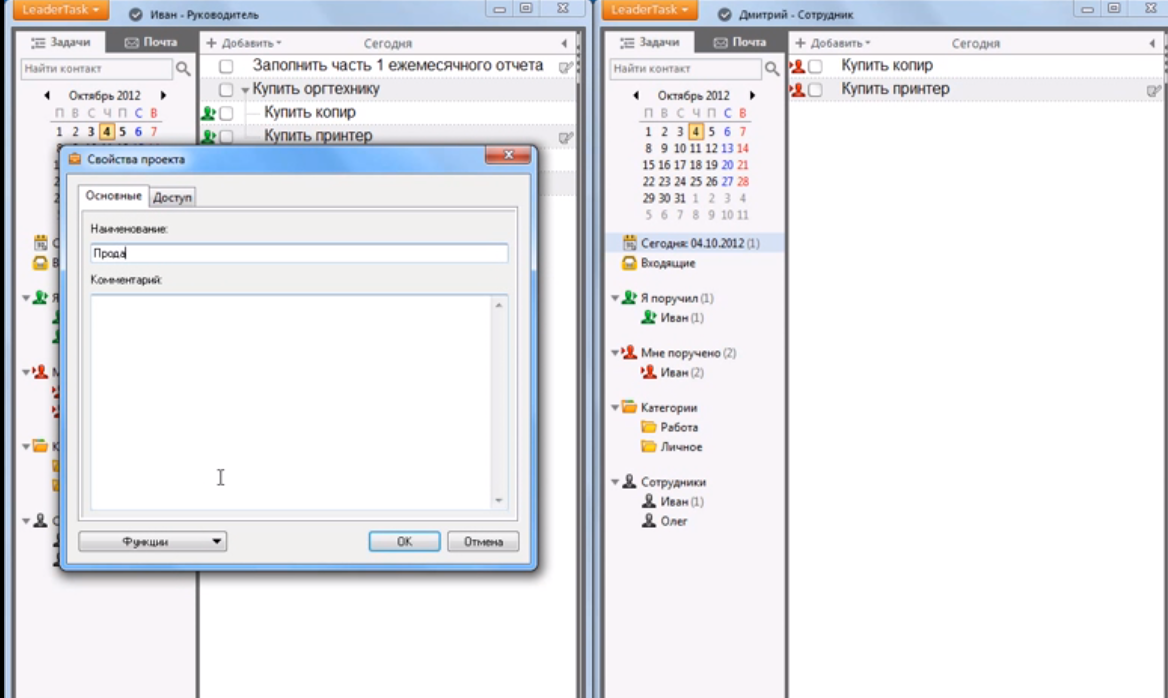This screenshot has height=698, width=1168.
Task: Mark Купить оргтехнику task as done
Action: (226, 90)
